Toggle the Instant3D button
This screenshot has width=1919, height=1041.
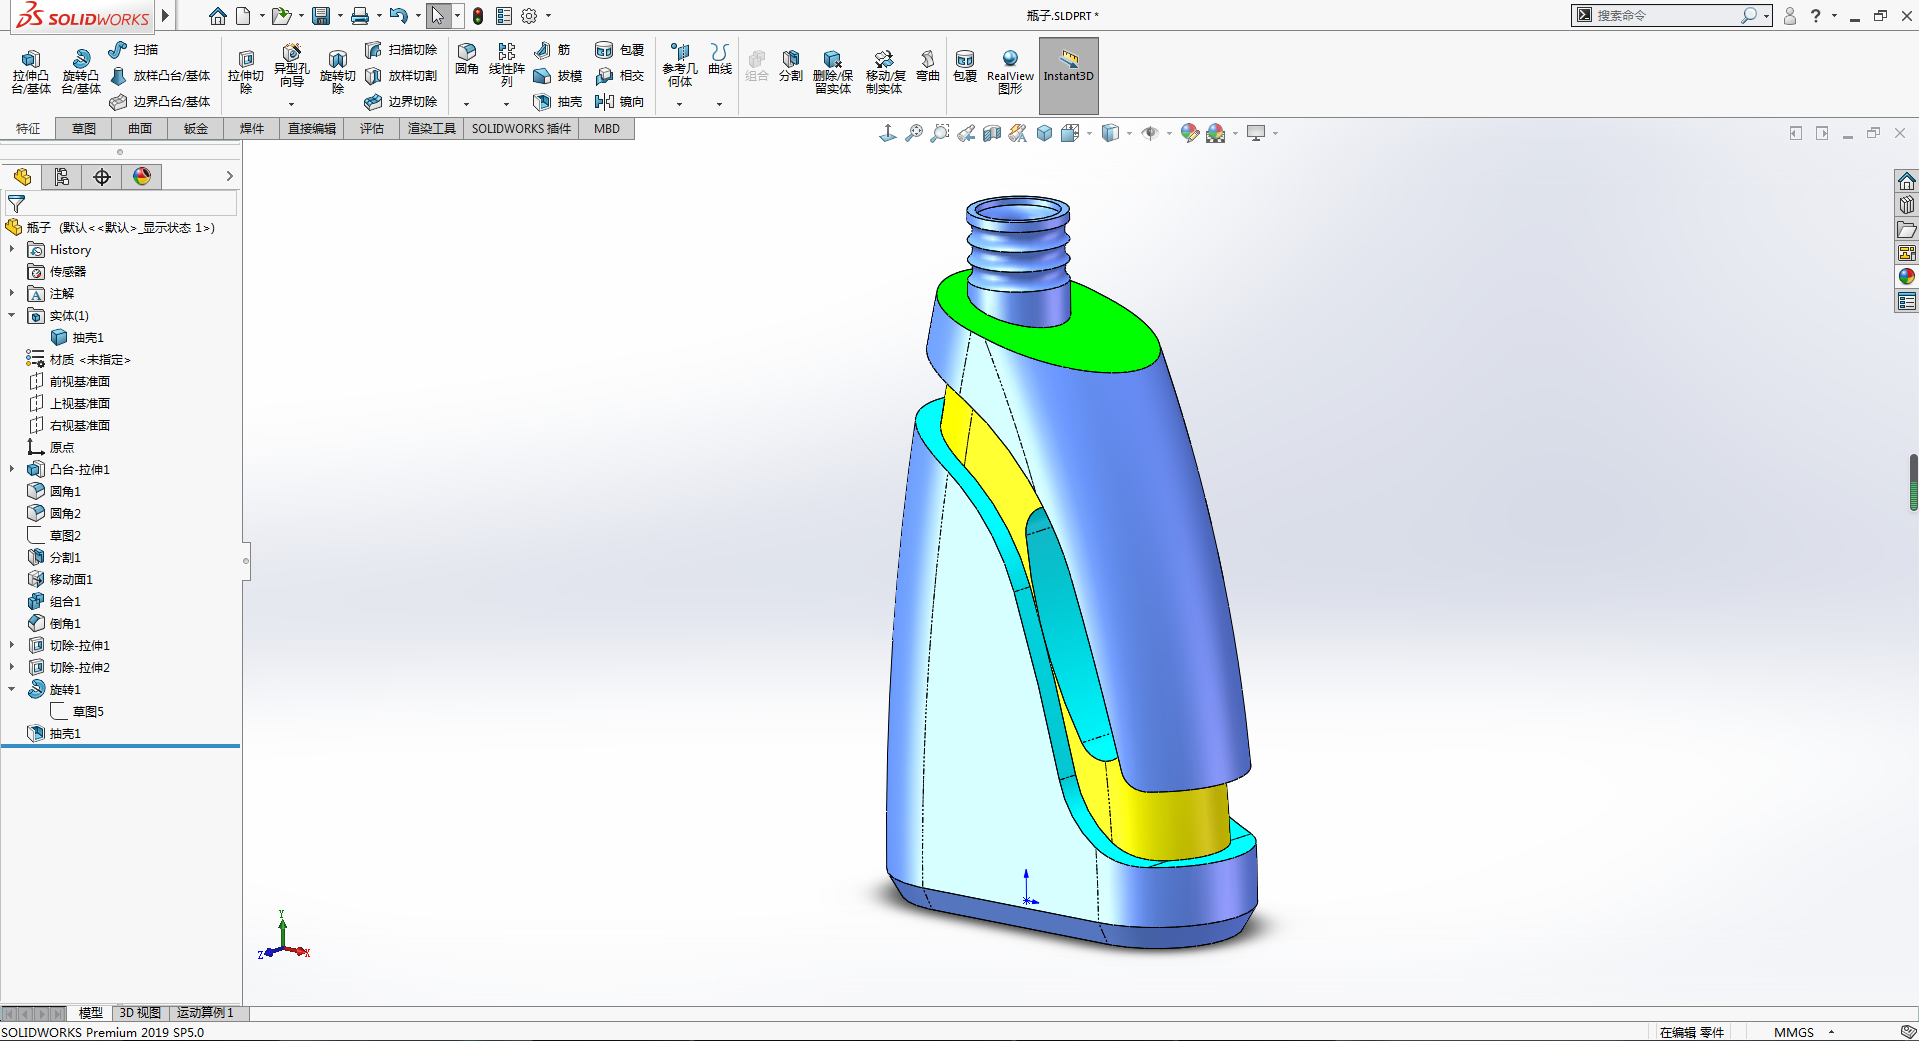(1069, 75)
